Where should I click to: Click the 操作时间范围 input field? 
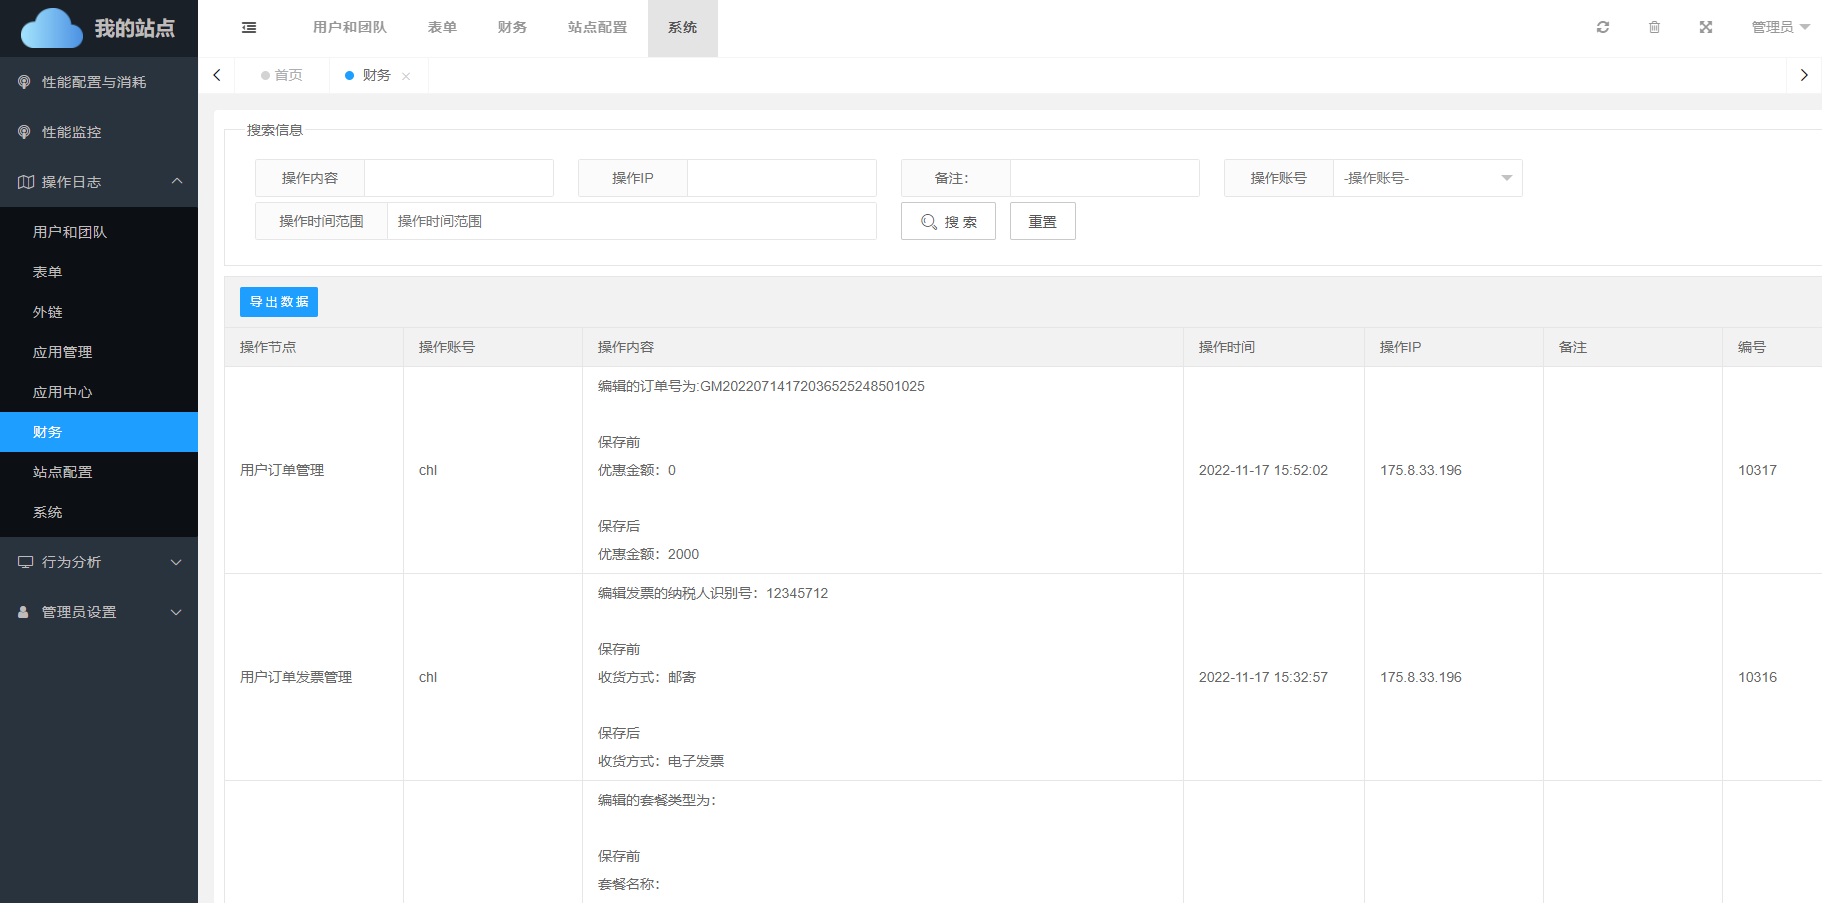pyautogui.click(x=631, y=221)
